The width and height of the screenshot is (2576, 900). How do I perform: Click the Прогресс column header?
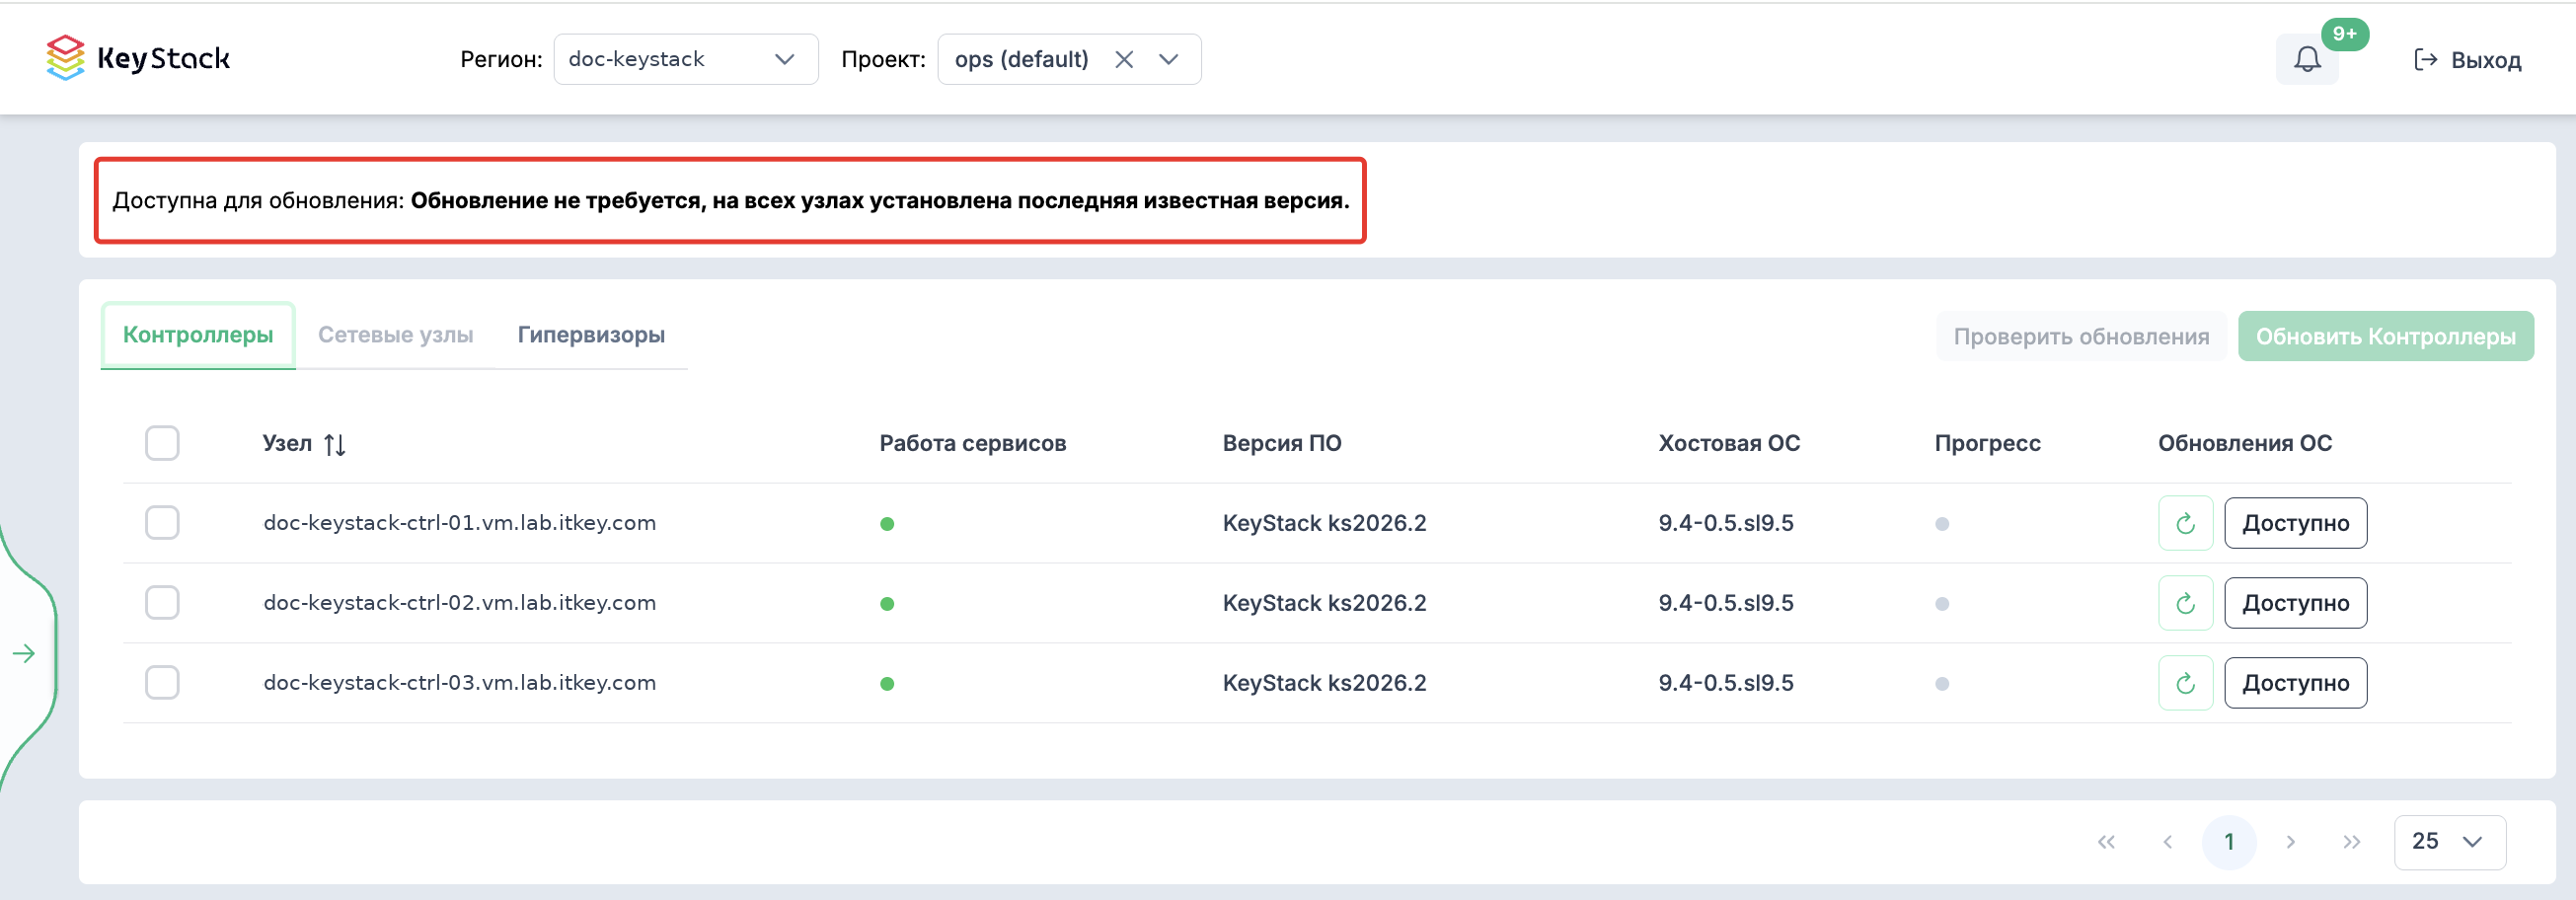pos(1987,443)
